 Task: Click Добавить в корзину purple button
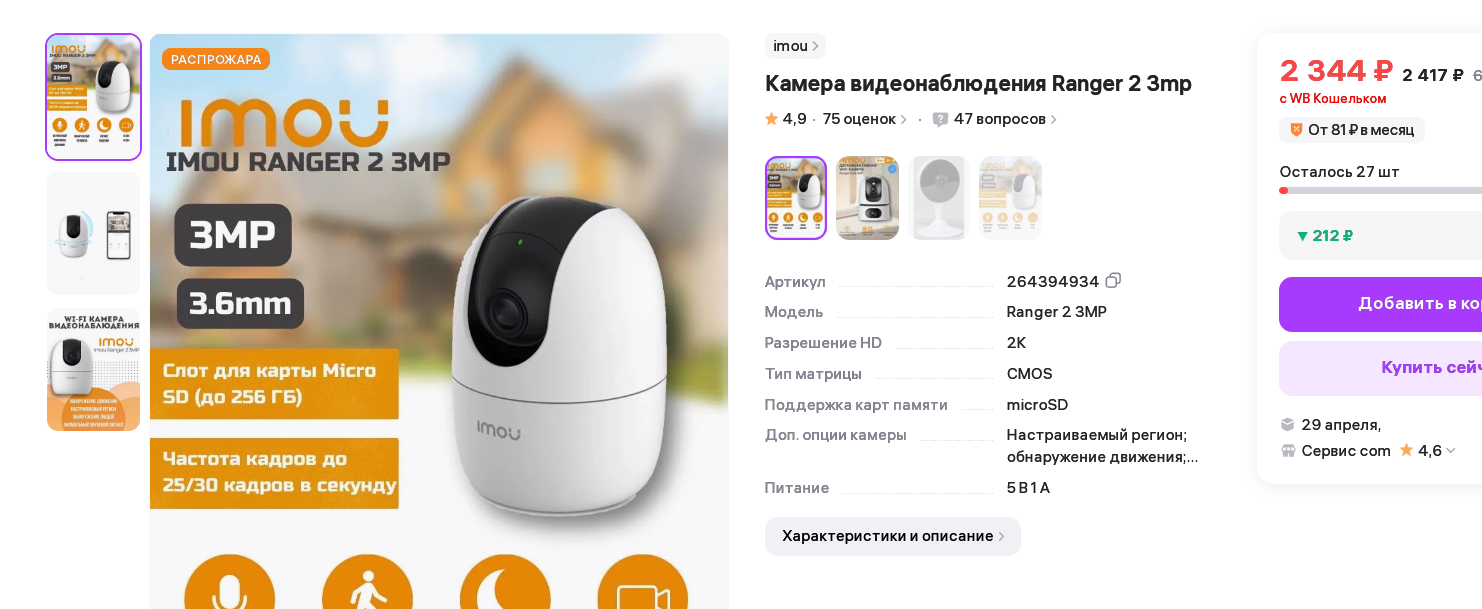(x=1380, y=304)
